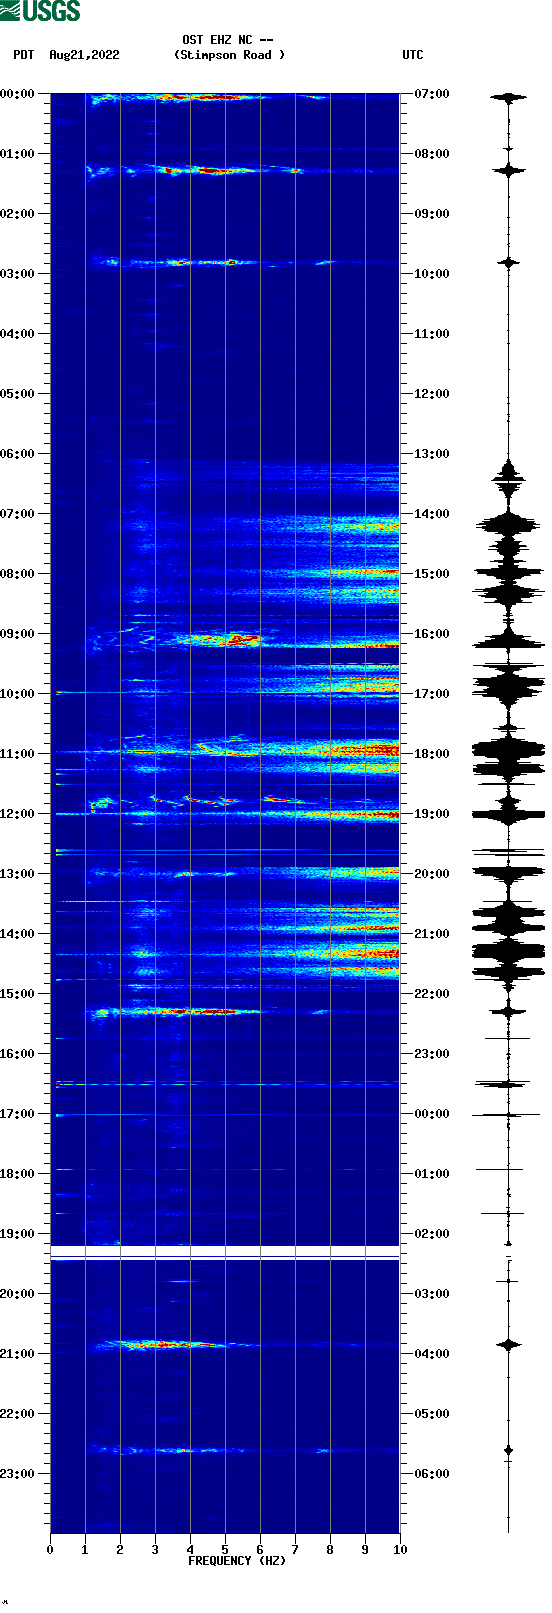Click the 10 Hz frequency tick label
The image size is (552, 1613).
click(x=400, y=1550)
